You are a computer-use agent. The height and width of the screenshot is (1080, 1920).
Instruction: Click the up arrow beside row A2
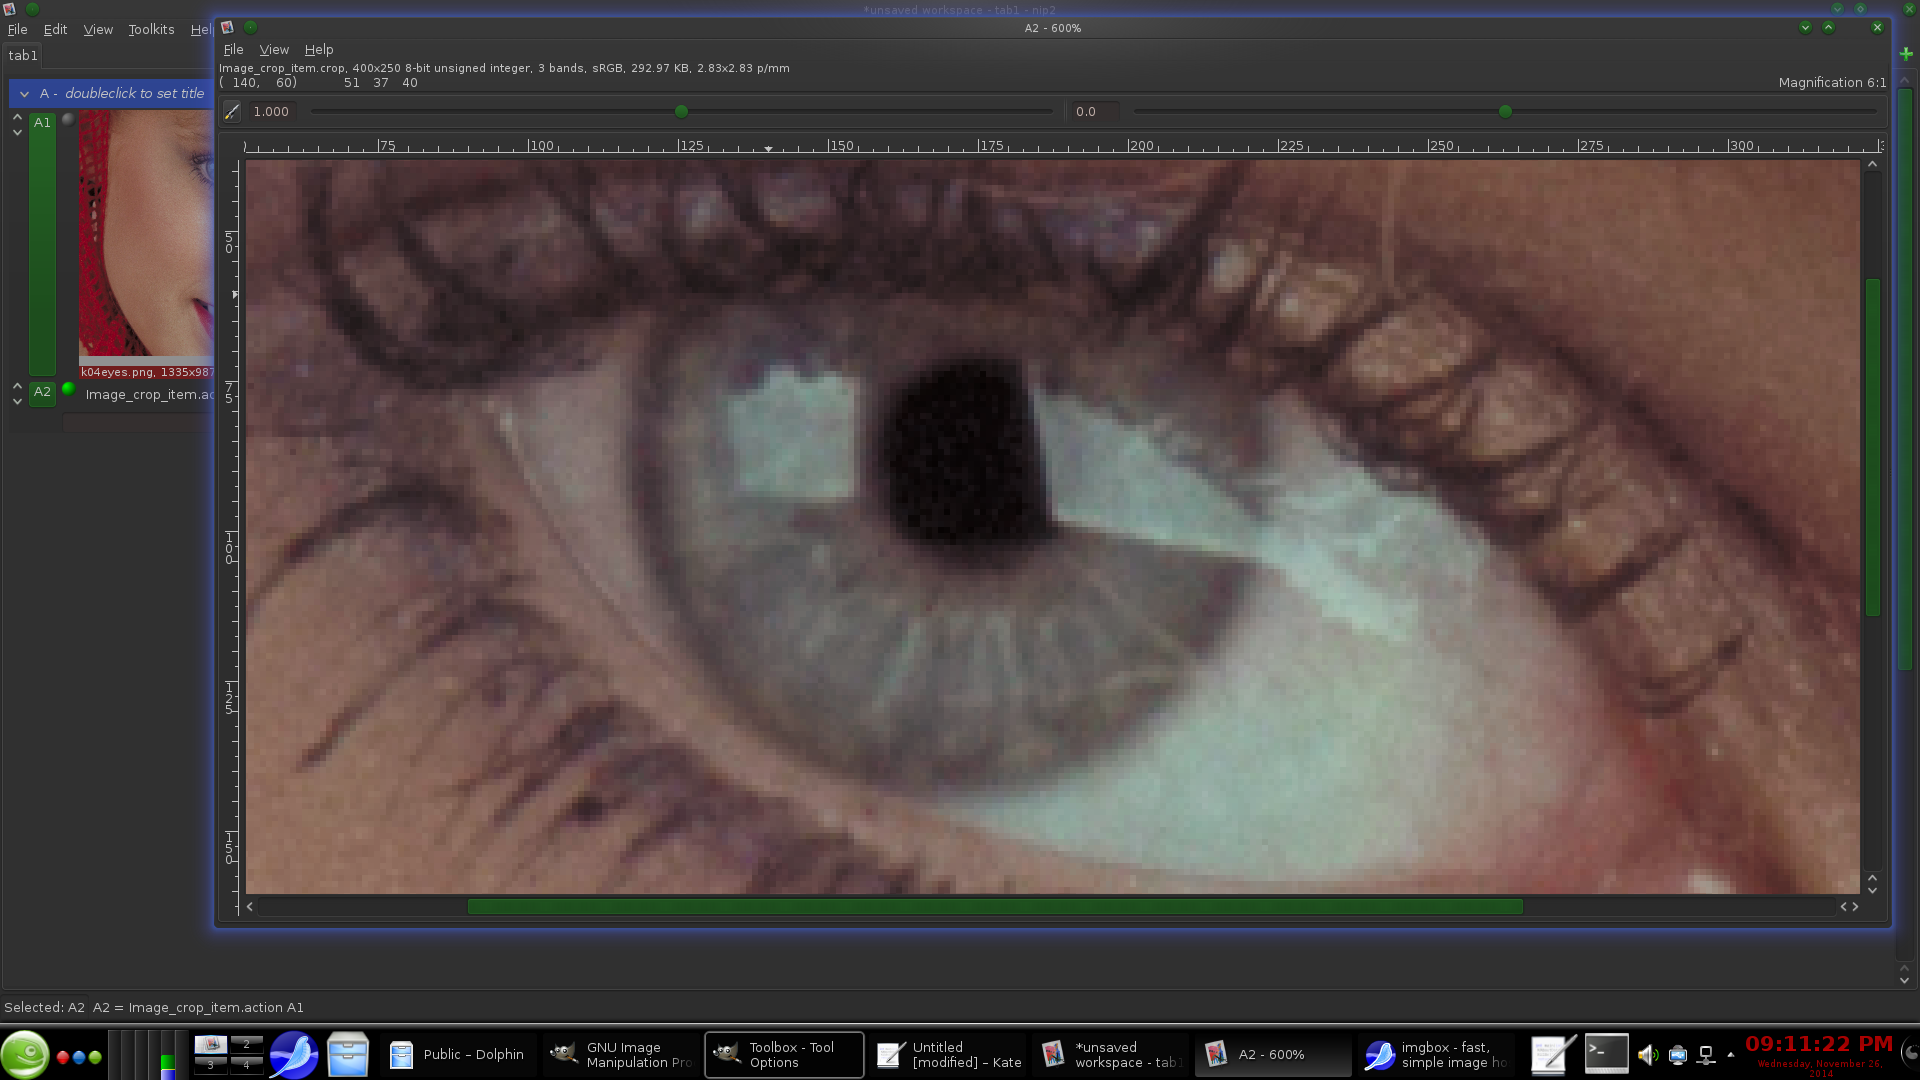(17, 386)
